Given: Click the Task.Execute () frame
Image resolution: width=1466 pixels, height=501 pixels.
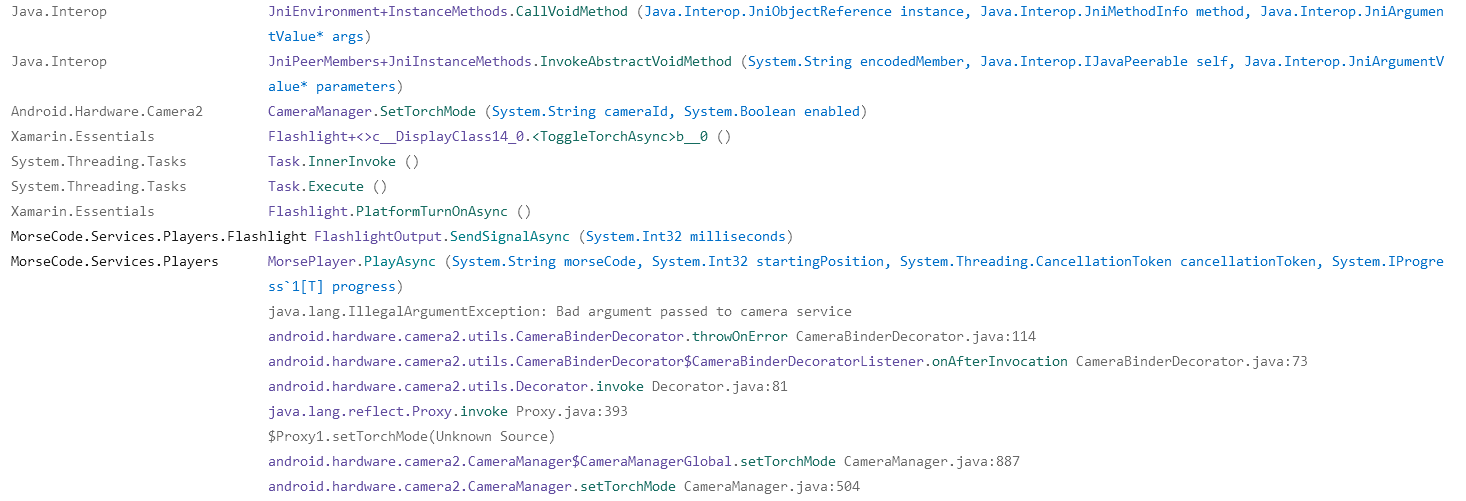Looking at the screenshot, I should coord(327,186).
